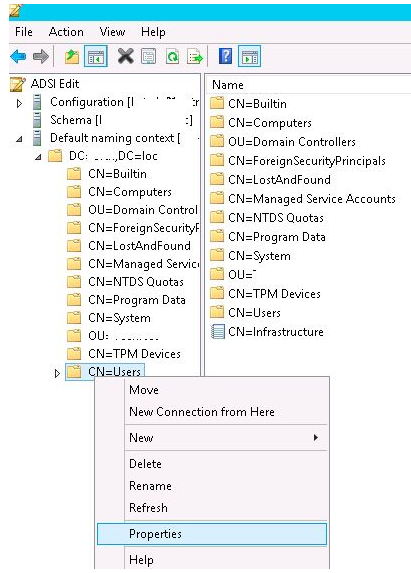The height and width of the screenshot is (573, 411).
Task: Toggle the Show/Hide Action Pane icon
Action: pos(250,56)
